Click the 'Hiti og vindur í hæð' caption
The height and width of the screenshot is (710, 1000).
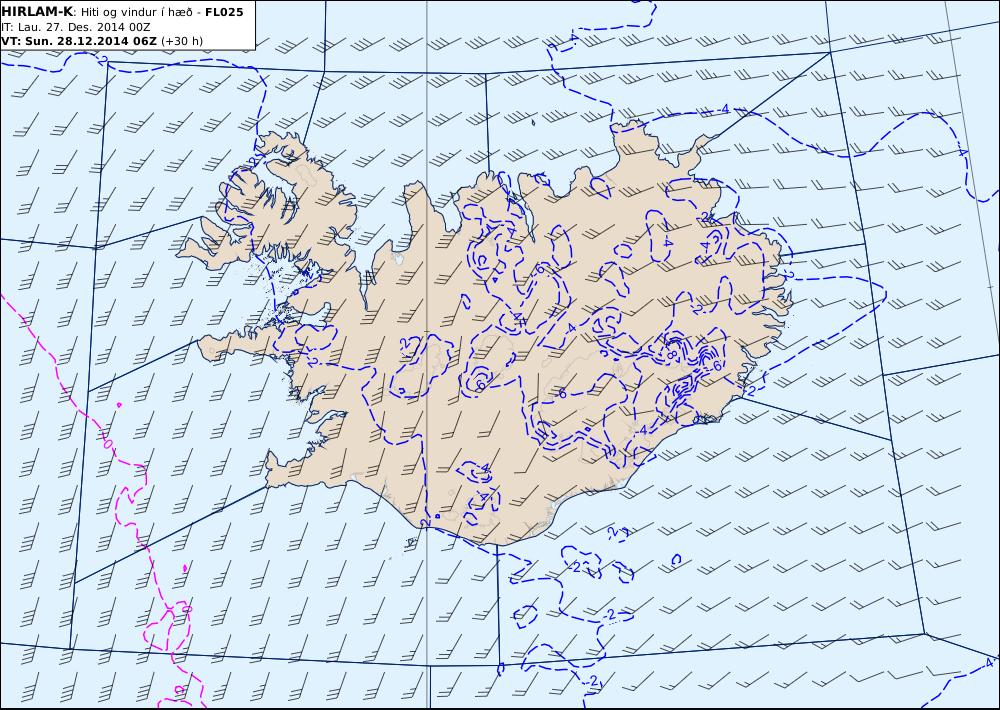click(x=140, y=11)
